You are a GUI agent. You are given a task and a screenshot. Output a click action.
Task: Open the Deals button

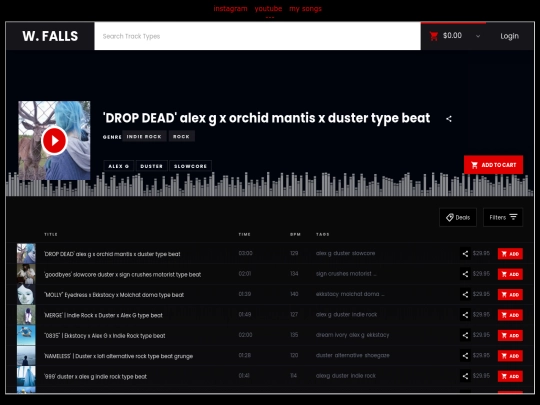458,217
